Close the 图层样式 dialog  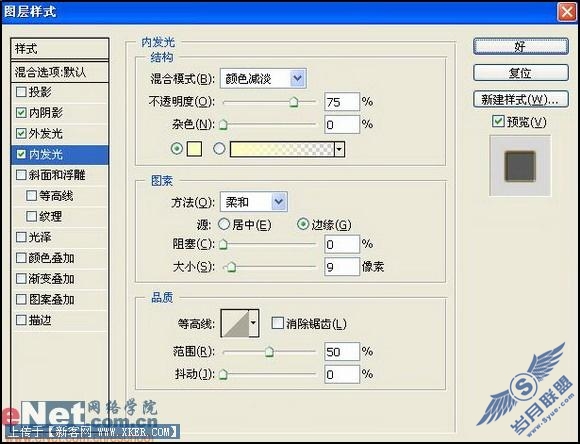pos(567,11)
